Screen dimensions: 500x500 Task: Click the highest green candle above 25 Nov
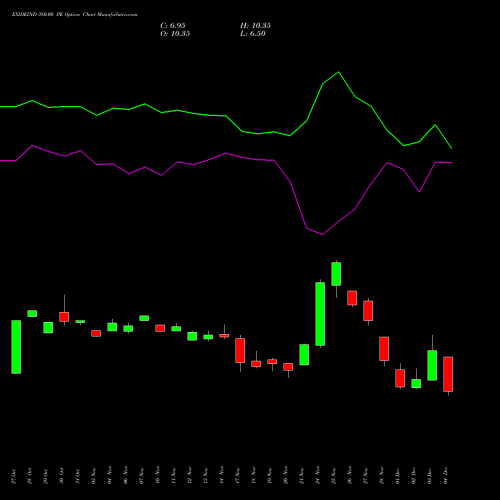tap(336, 274)
